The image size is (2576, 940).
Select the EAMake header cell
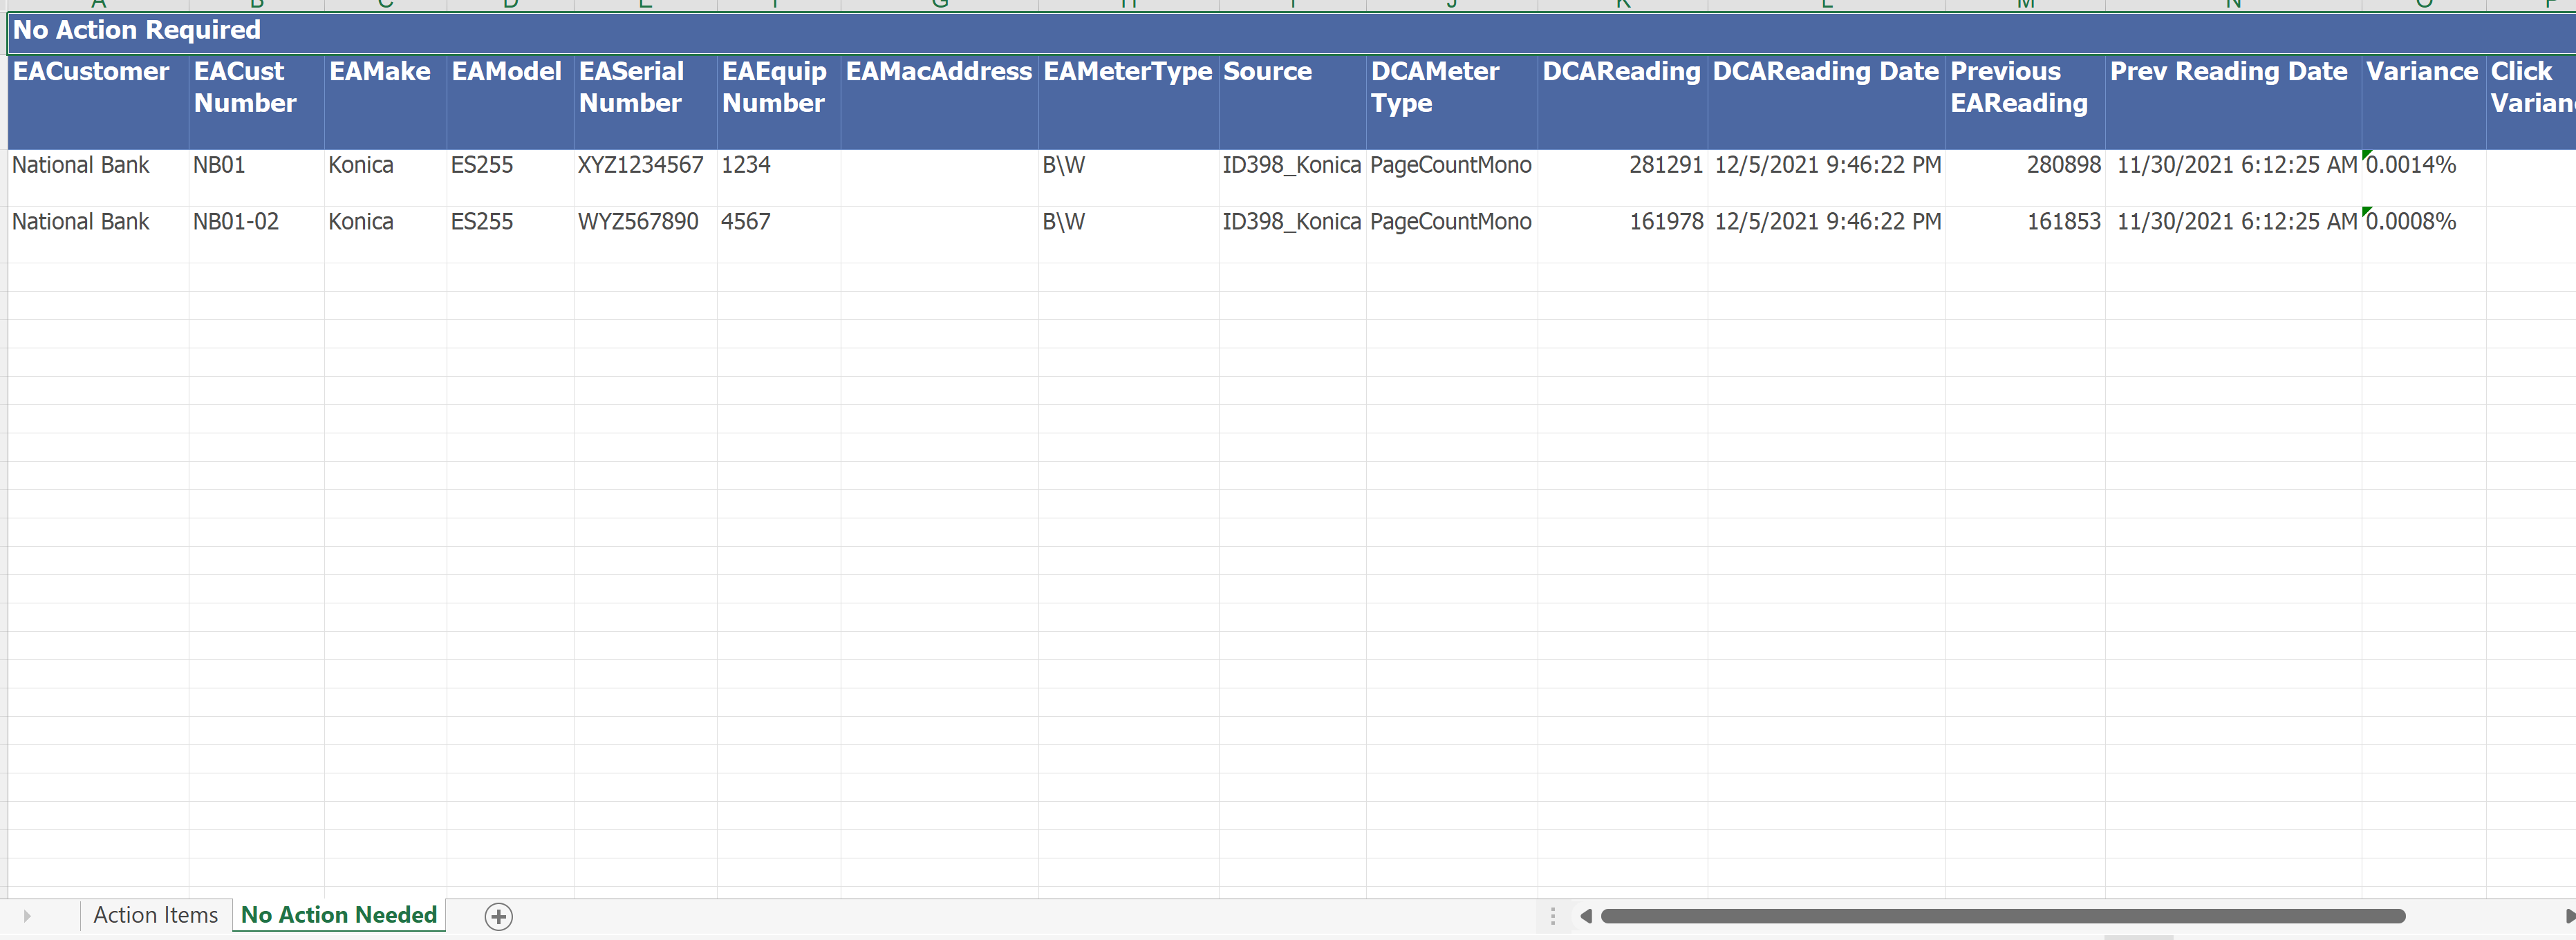pos(385,102)
